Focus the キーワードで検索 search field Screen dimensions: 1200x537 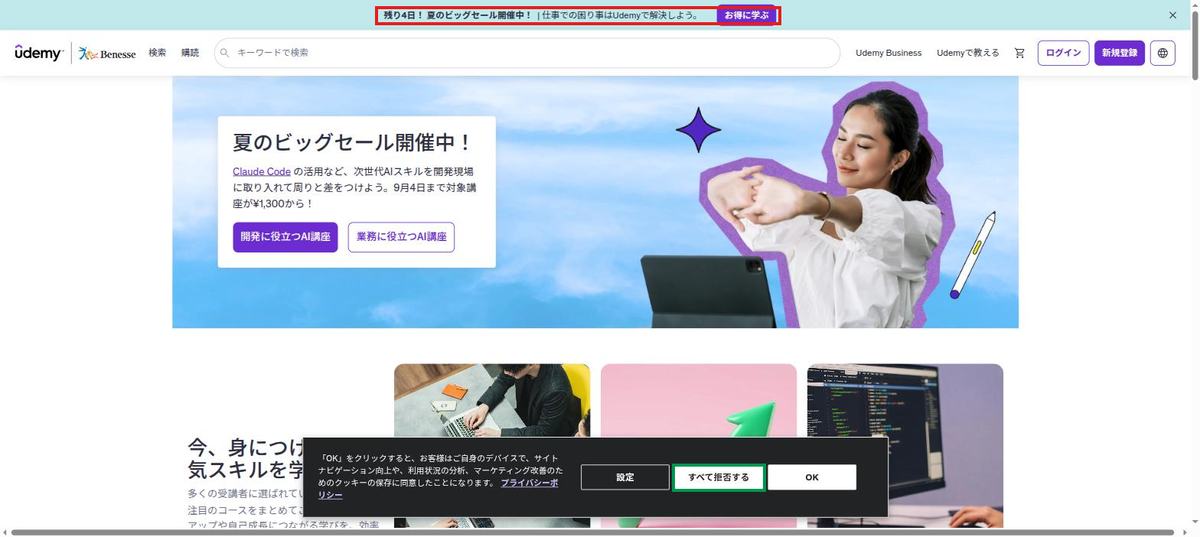[527, 53]
